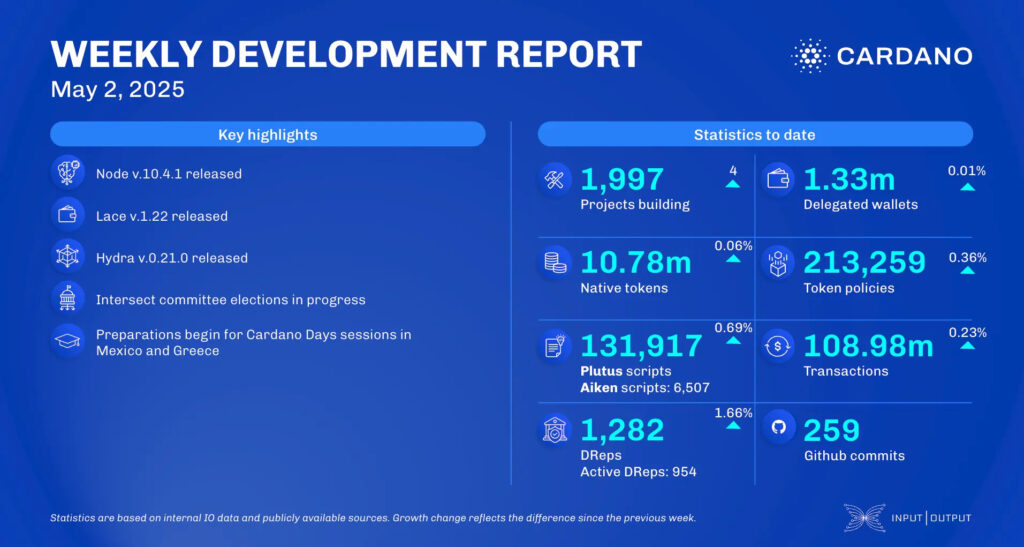Click the 'Projects building' label
1024x547 pixels.
pyautogui.click(x=635, y=204)
